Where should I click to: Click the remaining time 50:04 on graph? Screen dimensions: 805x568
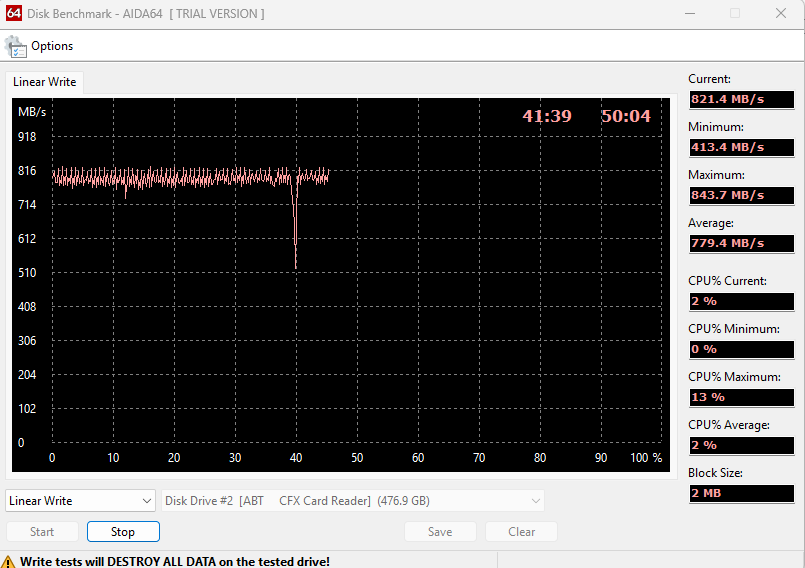626,116
